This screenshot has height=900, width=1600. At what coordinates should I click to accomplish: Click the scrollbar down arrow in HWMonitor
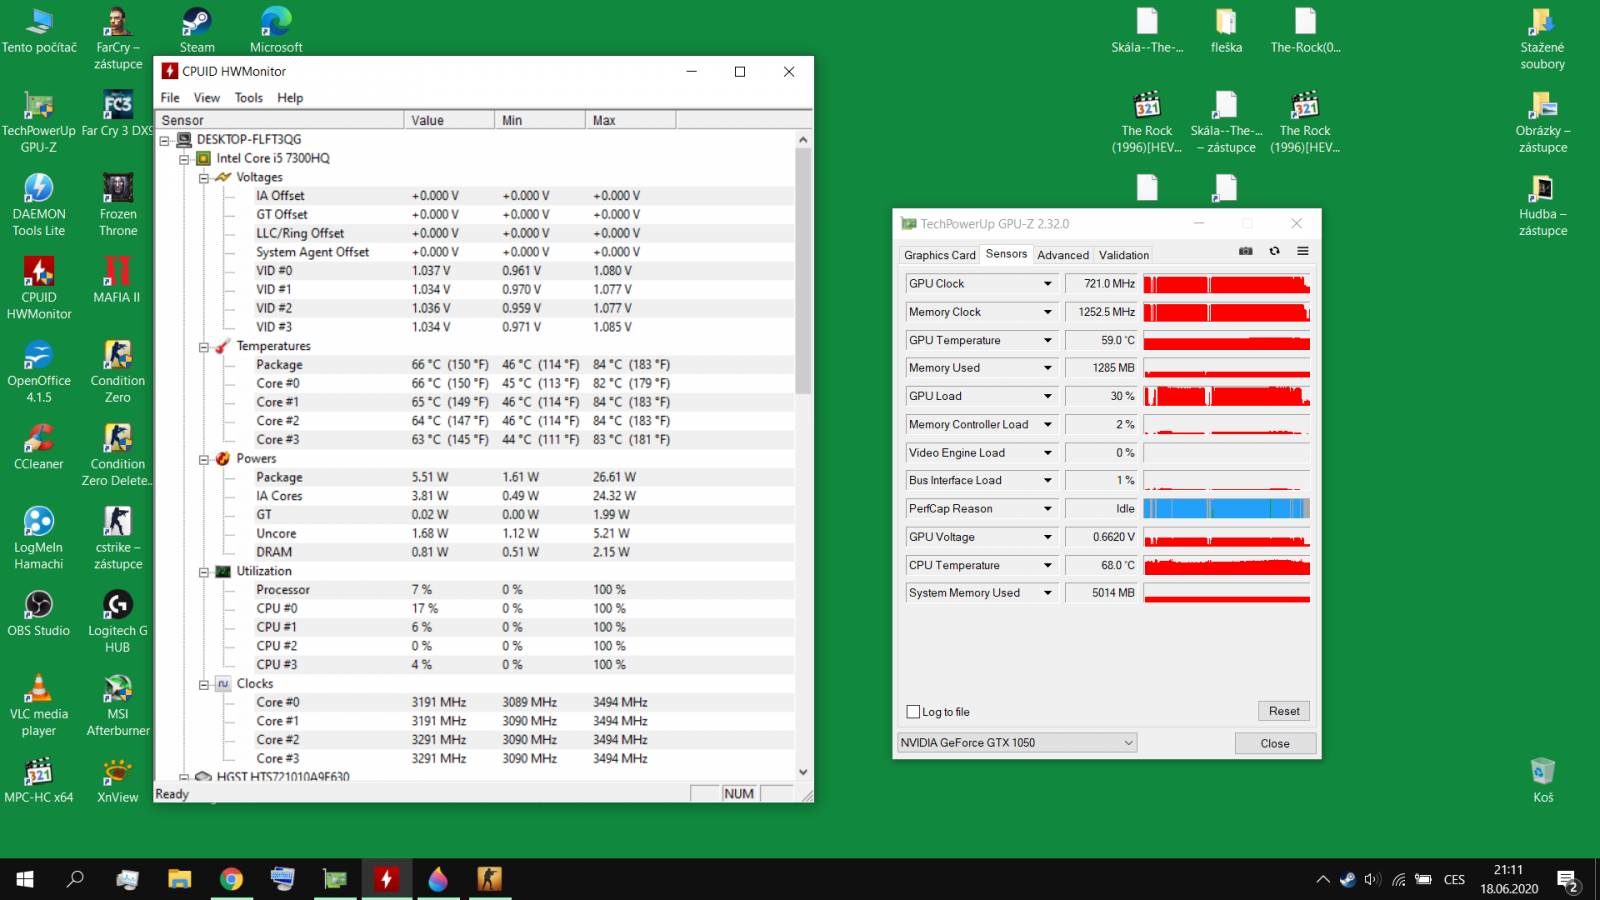pos(803,772)
